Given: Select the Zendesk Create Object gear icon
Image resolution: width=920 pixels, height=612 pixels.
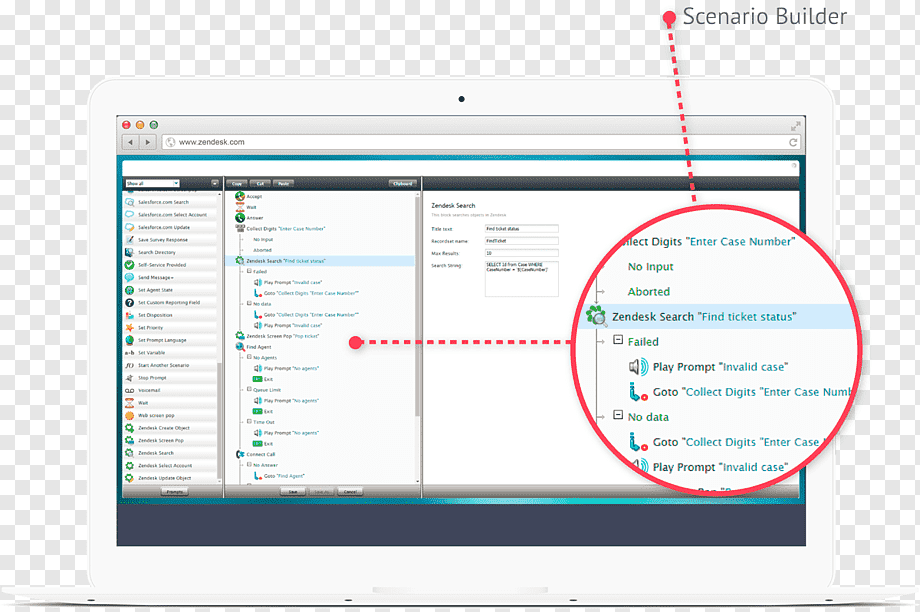Looking at the screenshot, I should tap(129, 428).
